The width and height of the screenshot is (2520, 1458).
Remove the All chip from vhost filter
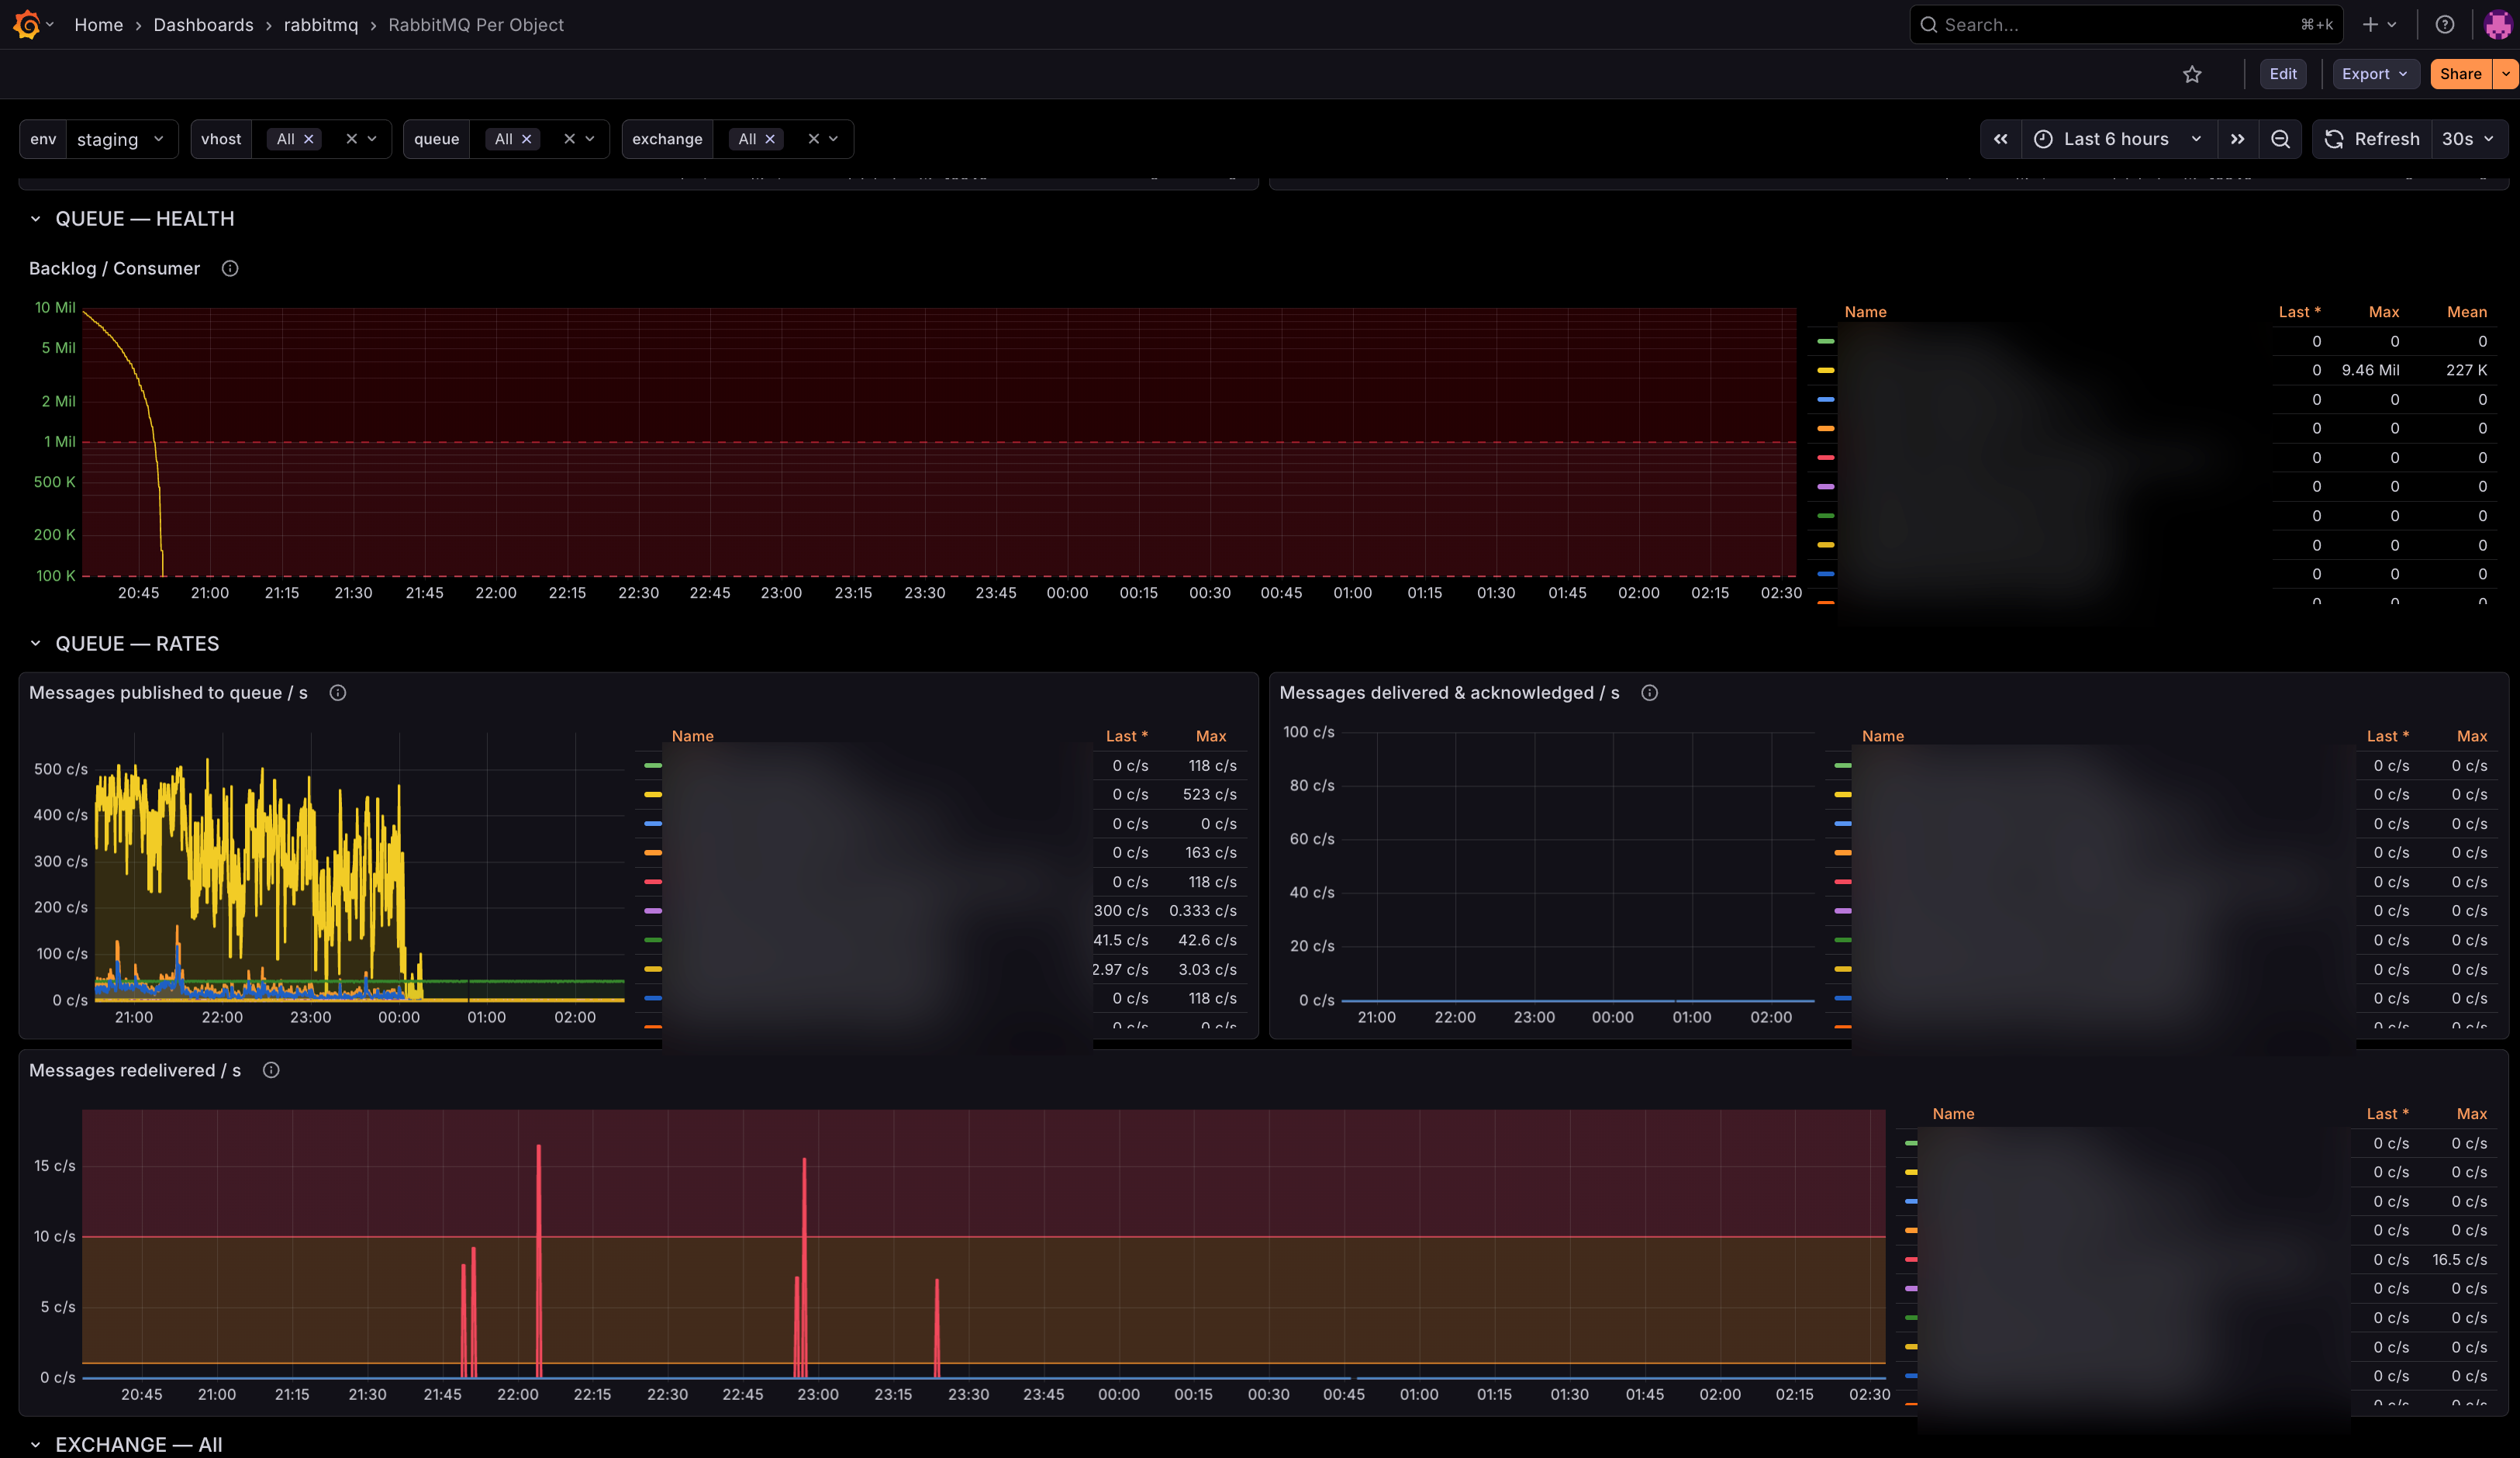coord(309,139)
